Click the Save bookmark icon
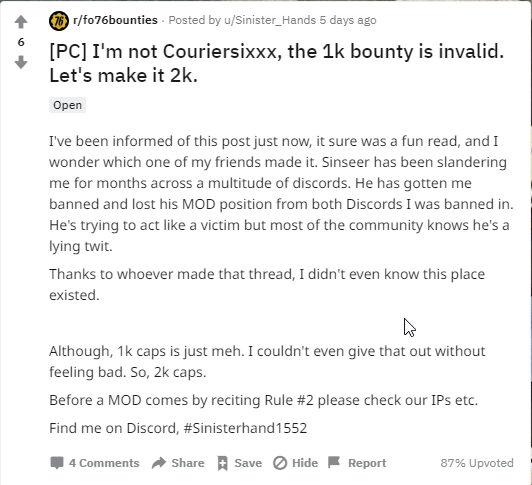This screenshot has height=485, width=532. [223, 463]
